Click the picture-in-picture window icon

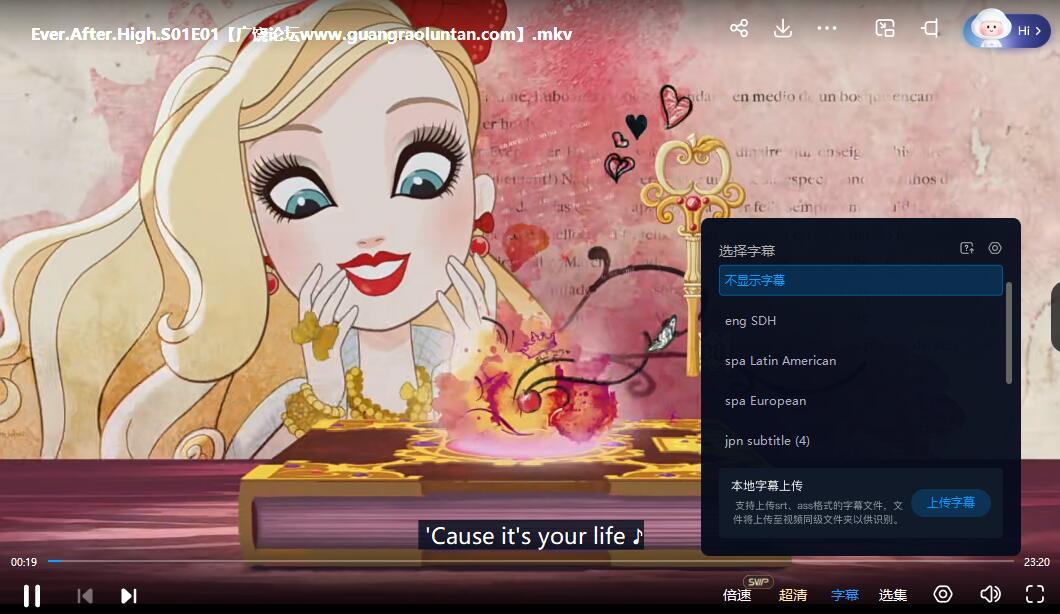pyautogui.click(x=885, y=28)
